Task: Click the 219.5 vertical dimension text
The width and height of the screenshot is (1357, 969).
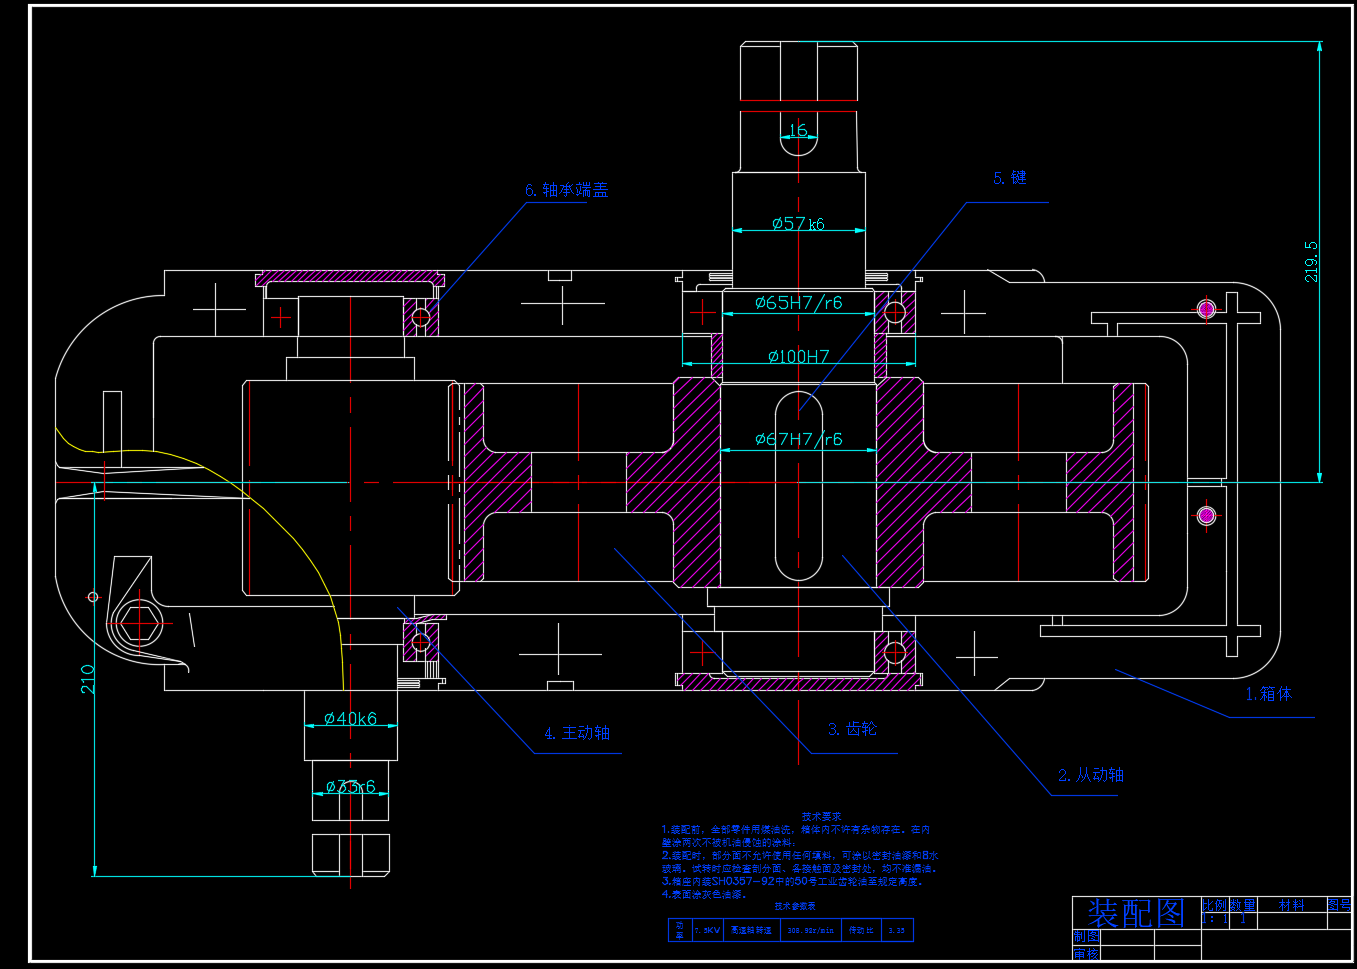Action: [x=1311, y=261]
